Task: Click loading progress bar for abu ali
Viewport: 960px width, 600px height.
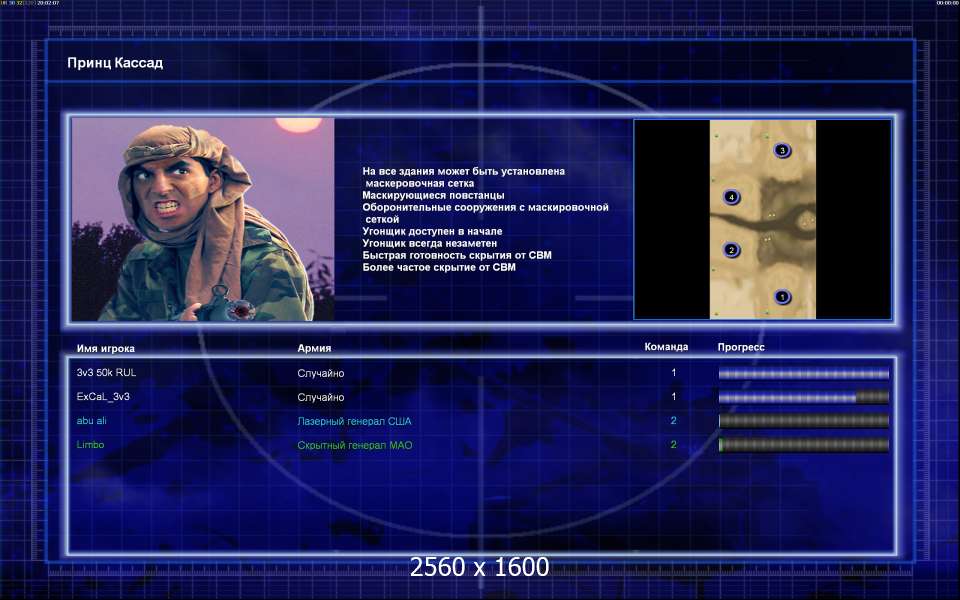Action: point(804,421)
